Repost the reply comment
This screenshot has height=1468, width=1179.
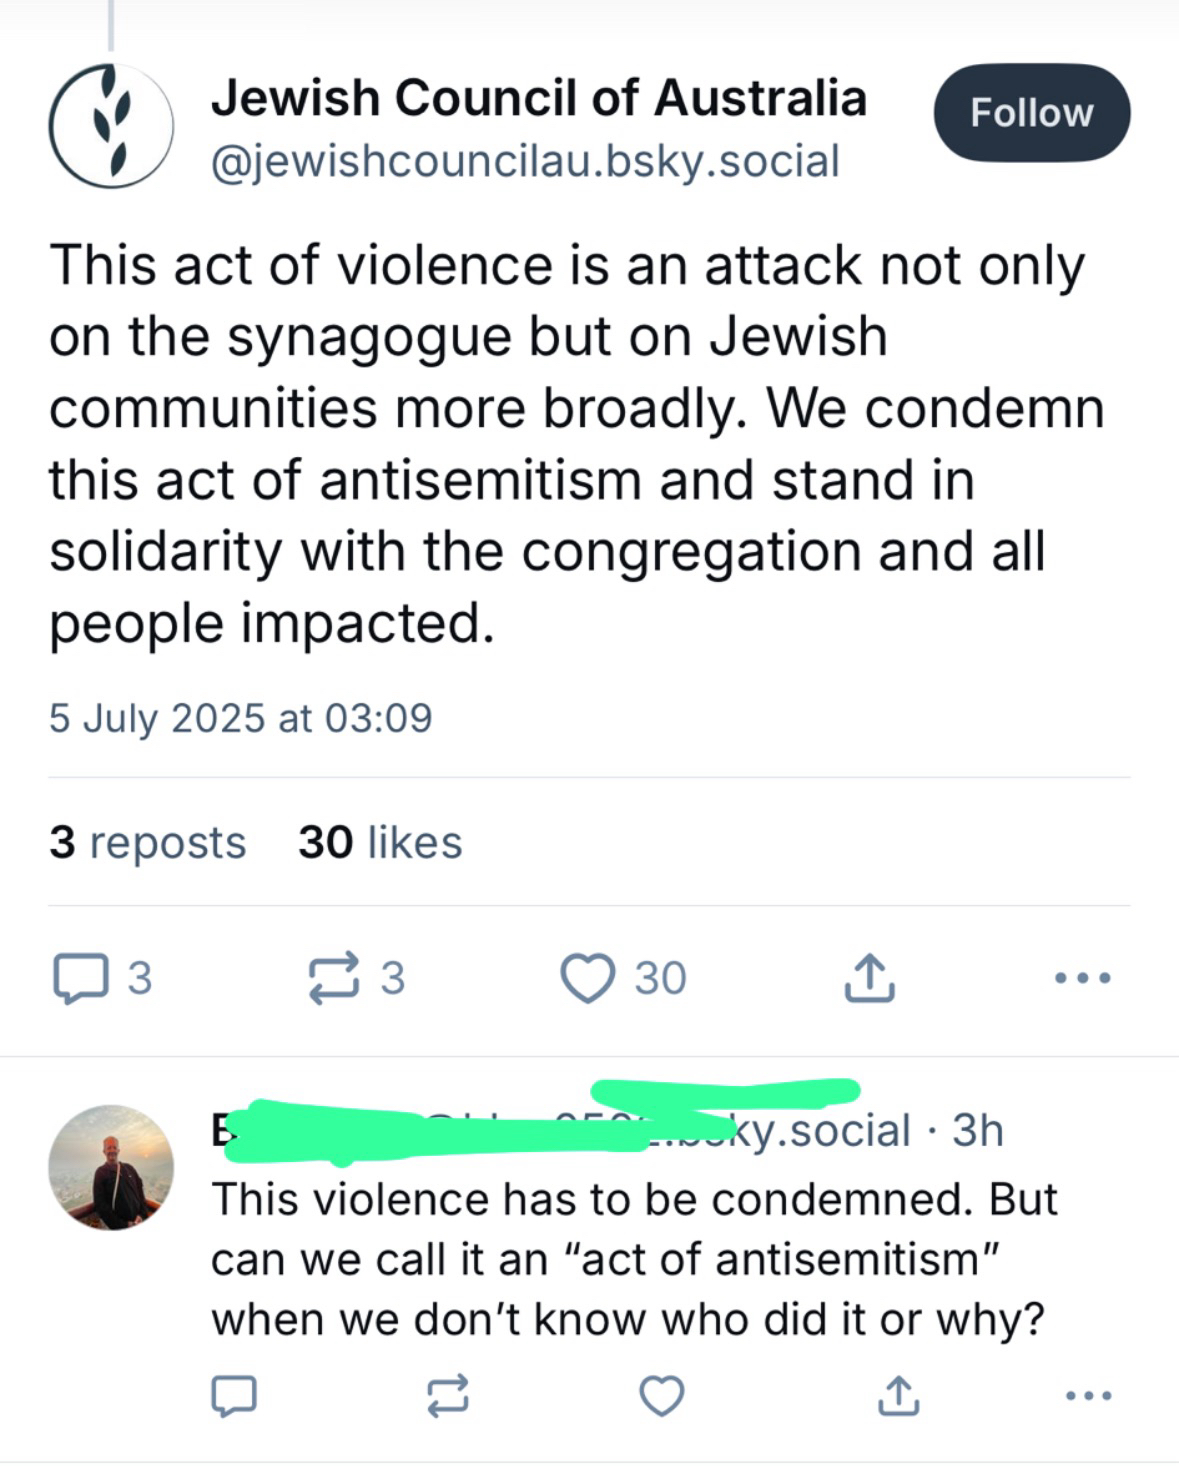click(x=447, y=1395)
